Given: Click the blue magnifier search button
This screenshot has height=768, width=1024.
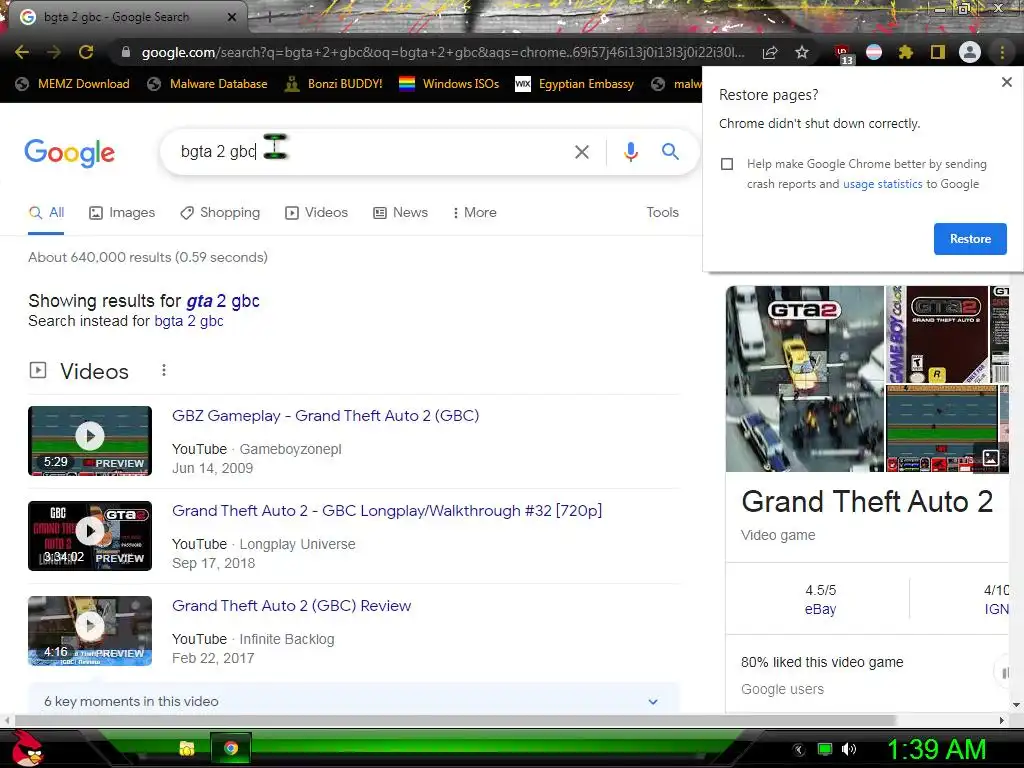Looking at the screenshot, I should click(670, 152).
